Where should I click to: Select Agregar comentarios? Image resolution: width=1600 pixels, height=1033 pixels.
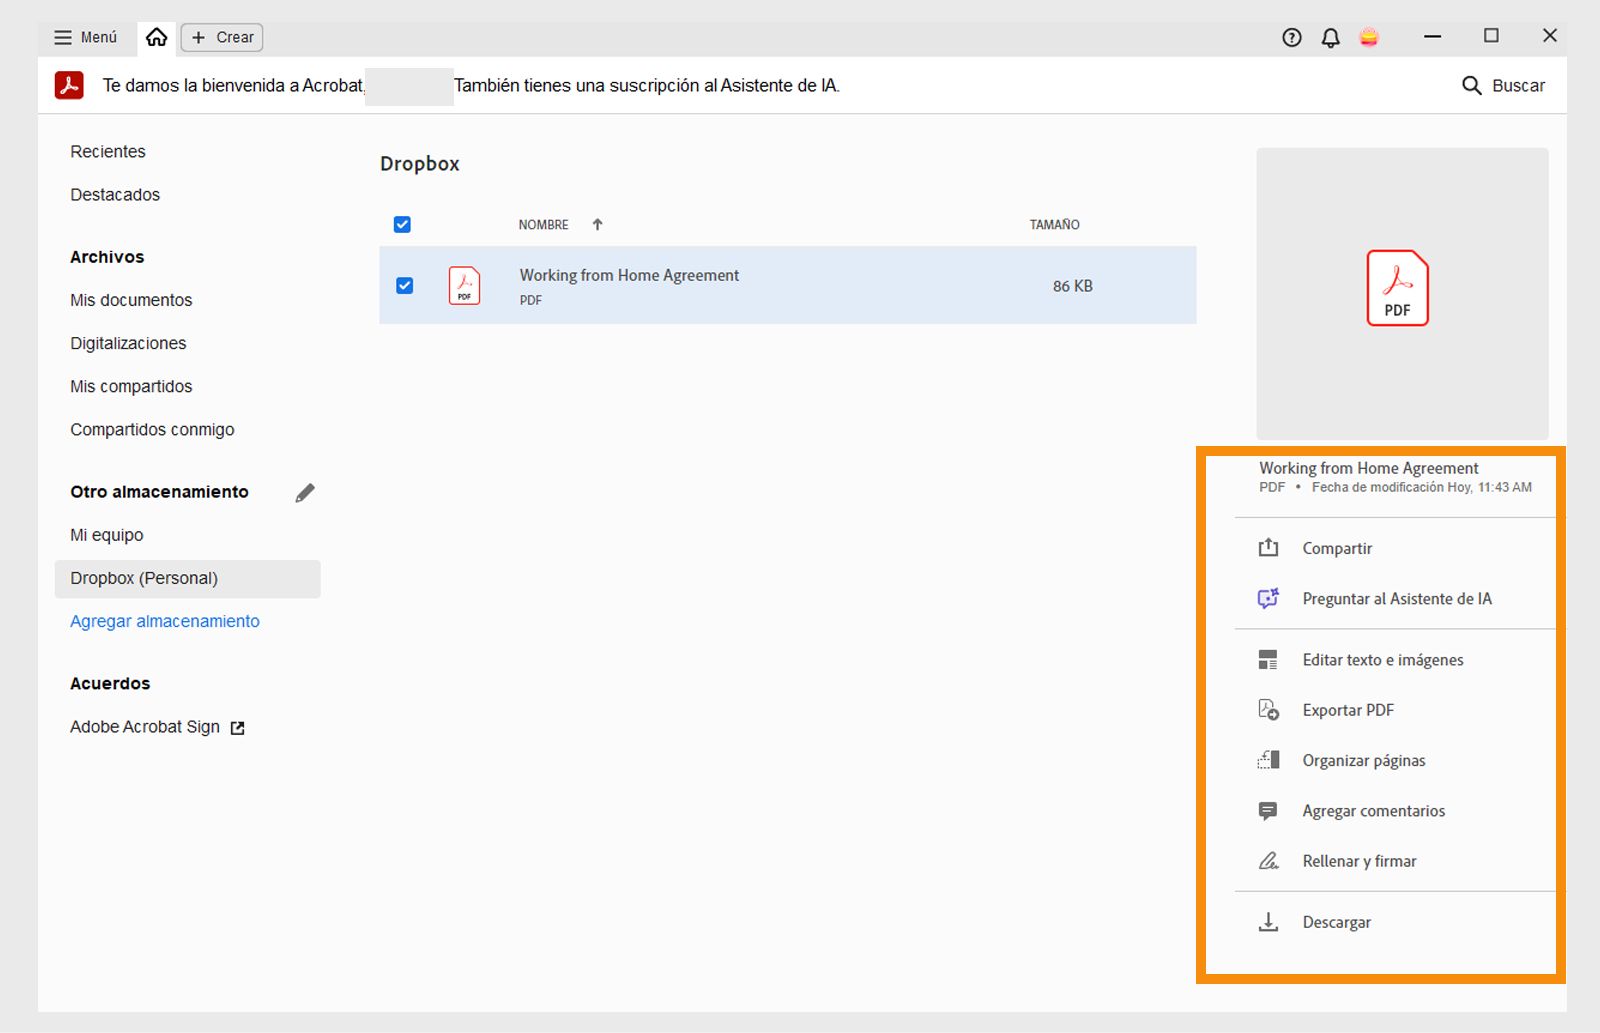point(1373,810)
